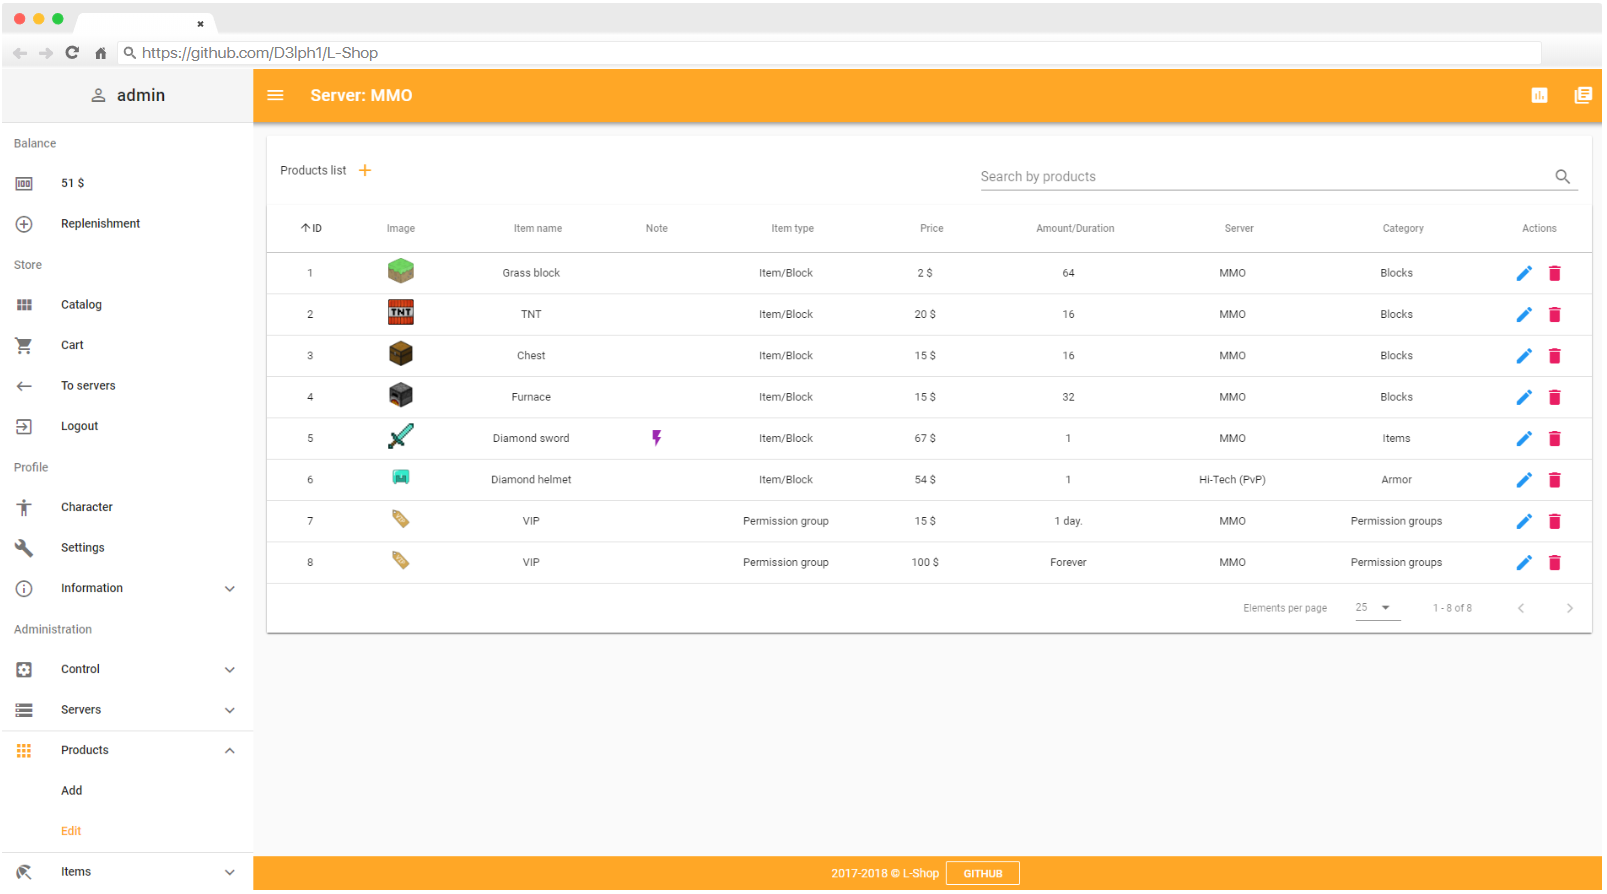Open the hamburger menu in the orange header
The height and width of the screenshot is (894, 1607).
[275, 95]
